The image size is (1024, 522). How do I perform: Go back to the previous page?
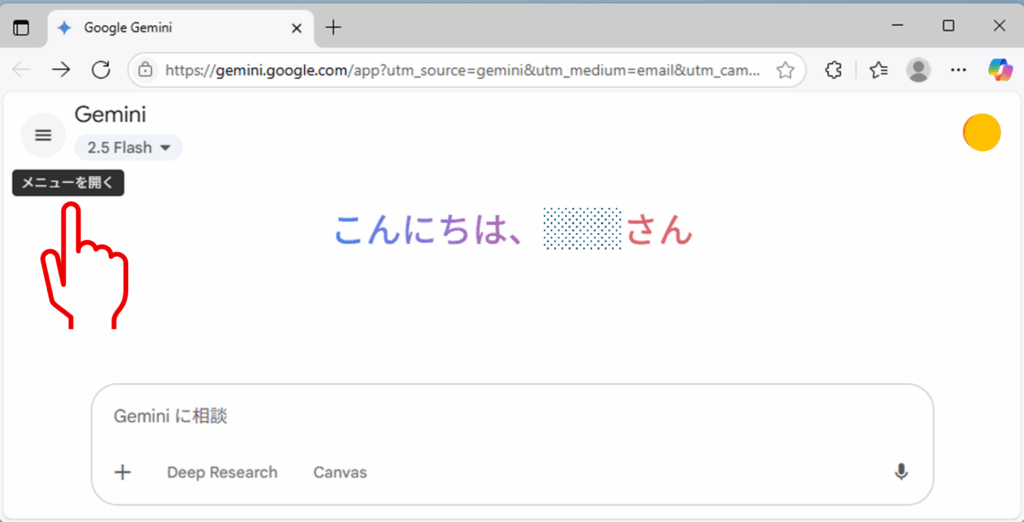coord(21,70)
